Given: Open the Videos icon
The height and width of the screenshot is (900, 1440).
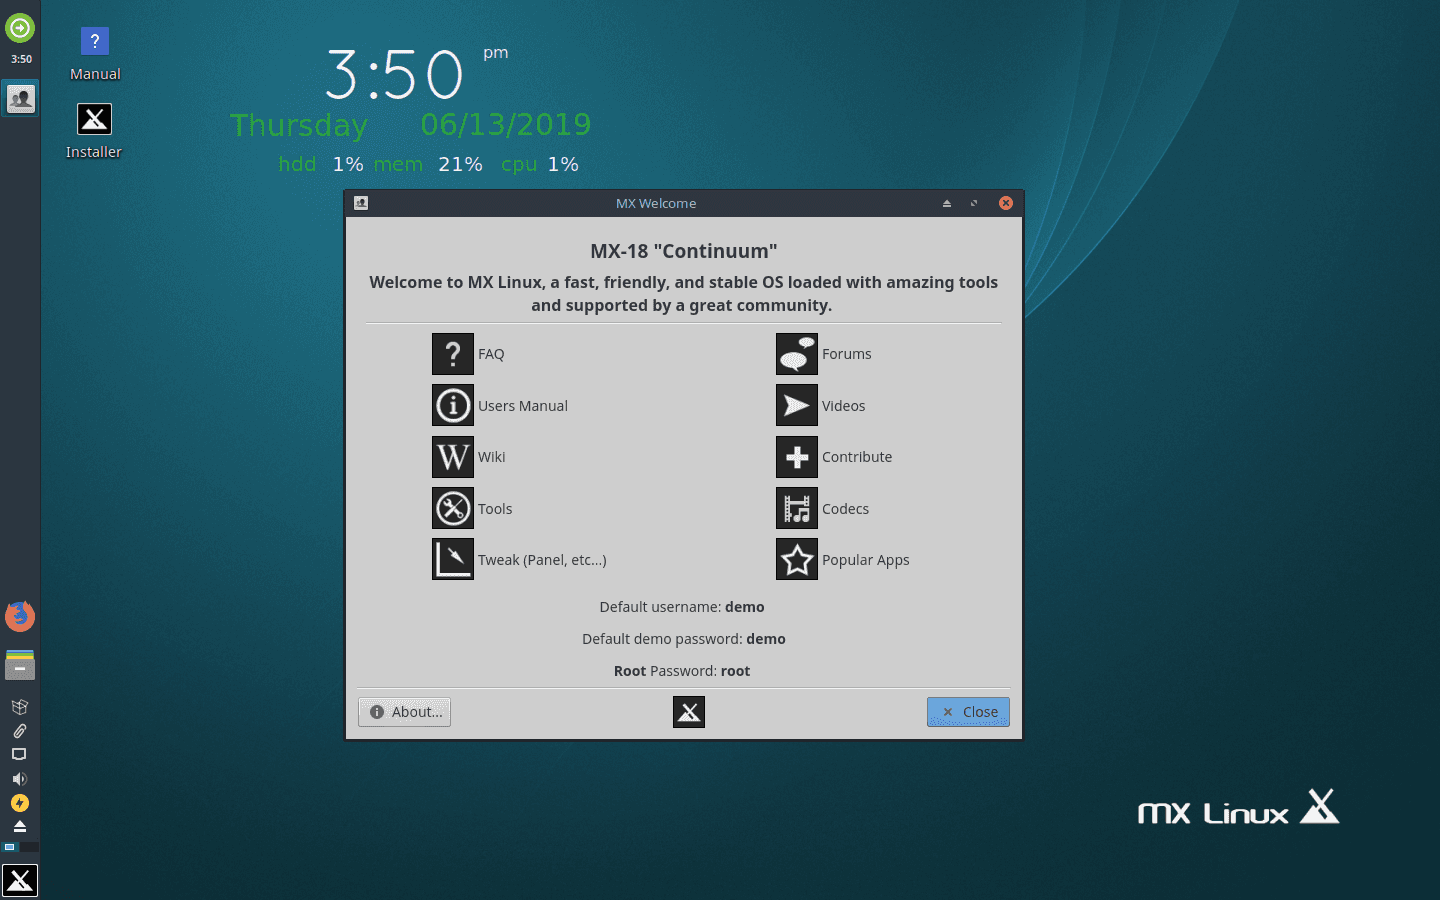Looking at the screenshot, I should pos(796,405).
